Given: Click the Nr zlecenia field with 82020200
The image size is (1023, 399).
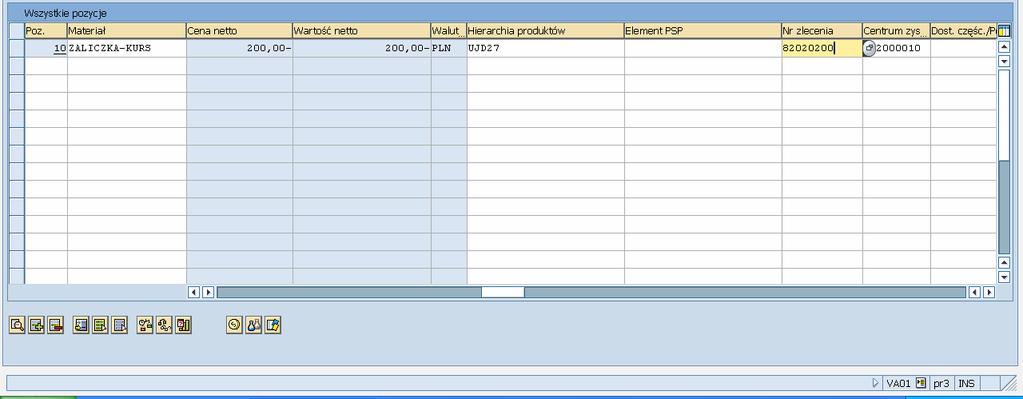Looking at the screenshot, I should coord(821,48).
